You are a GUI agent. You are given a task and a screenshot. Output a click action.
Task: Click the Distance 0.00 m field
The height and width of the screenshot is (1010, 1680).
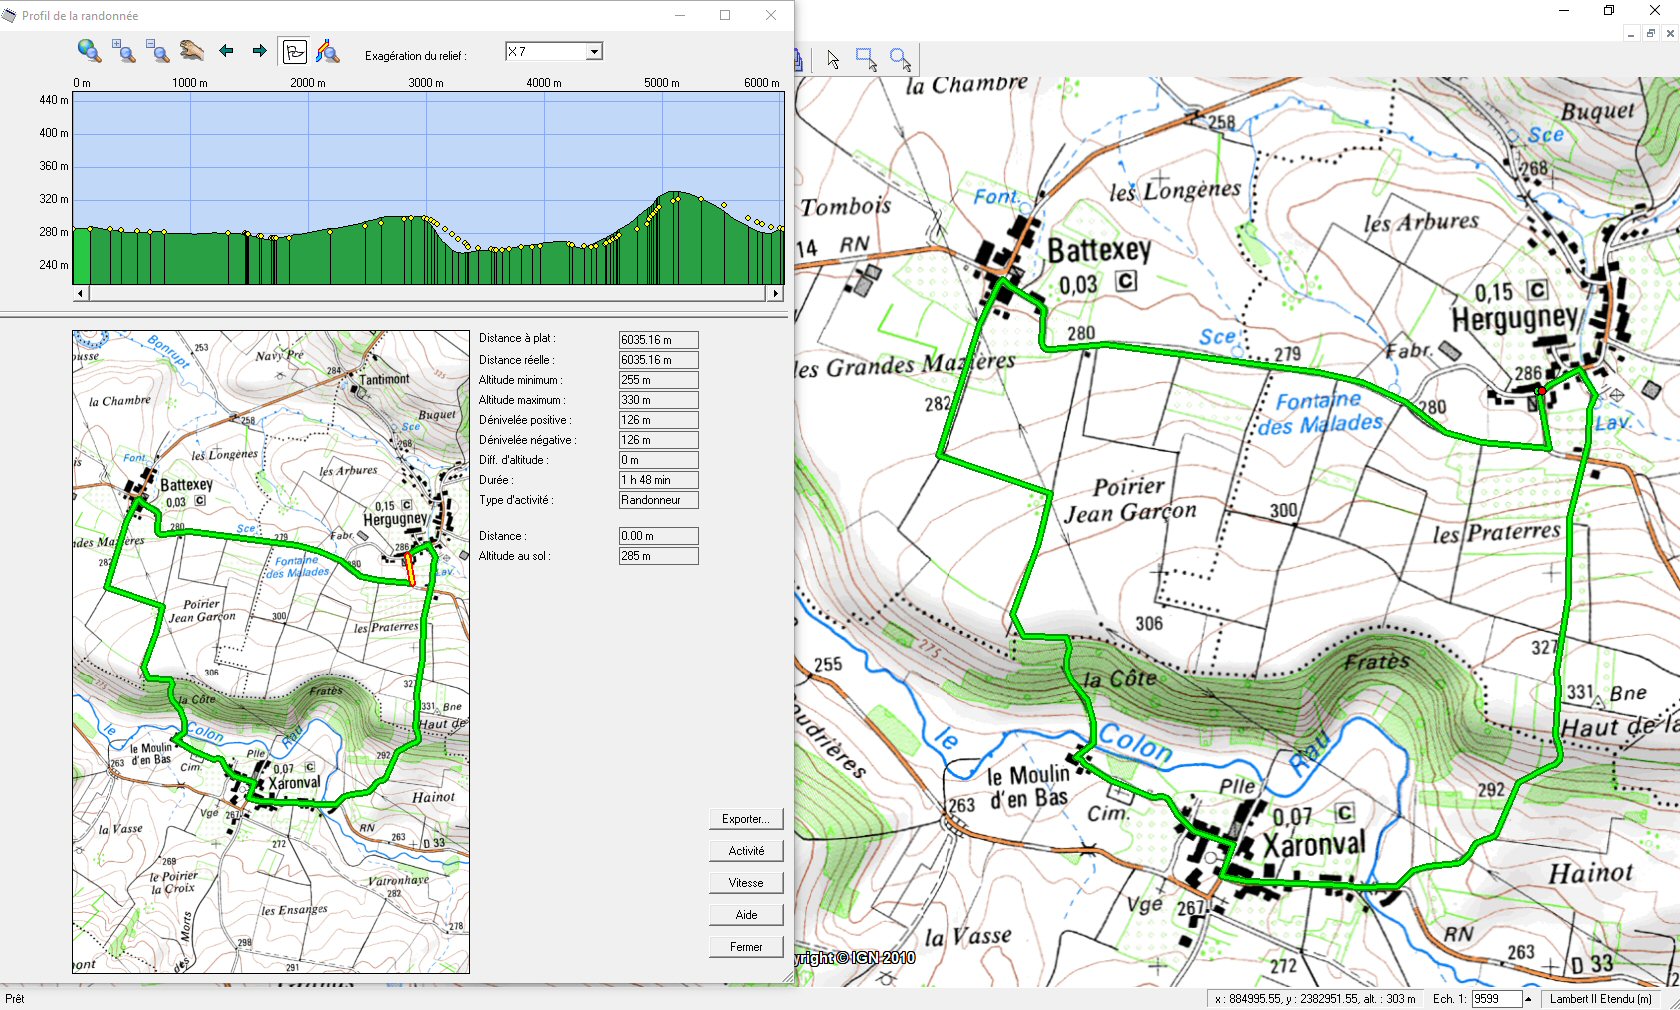pos(658,536)
